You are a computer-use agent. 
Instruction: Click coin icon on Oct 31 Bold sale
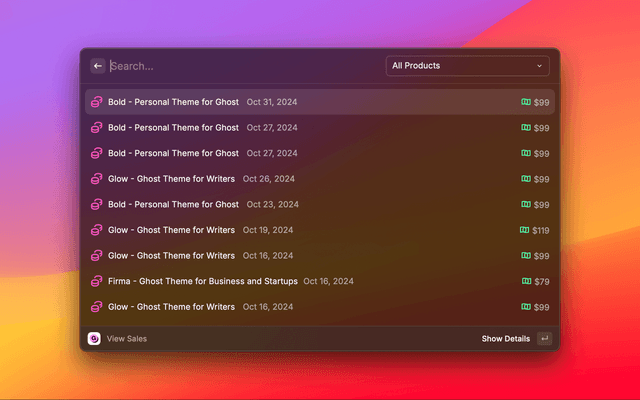pyautogui.click(x=97, y=102)
